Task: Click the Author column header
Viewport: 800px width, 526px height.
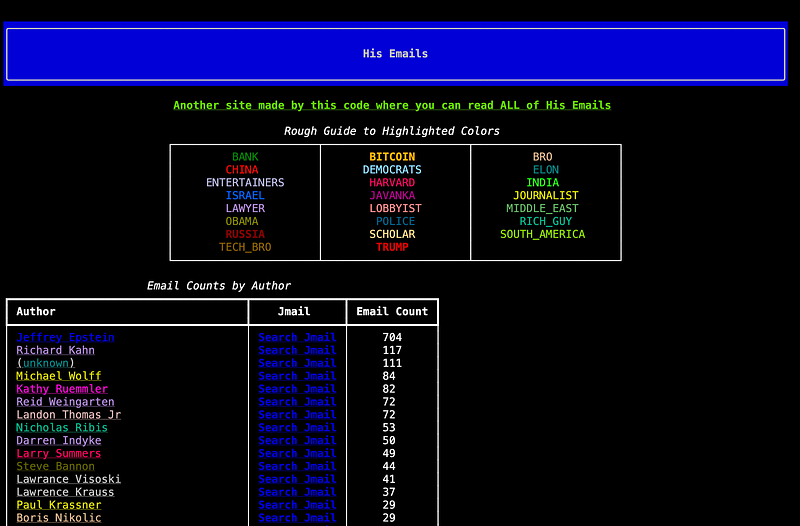Action: click(36, 311)
